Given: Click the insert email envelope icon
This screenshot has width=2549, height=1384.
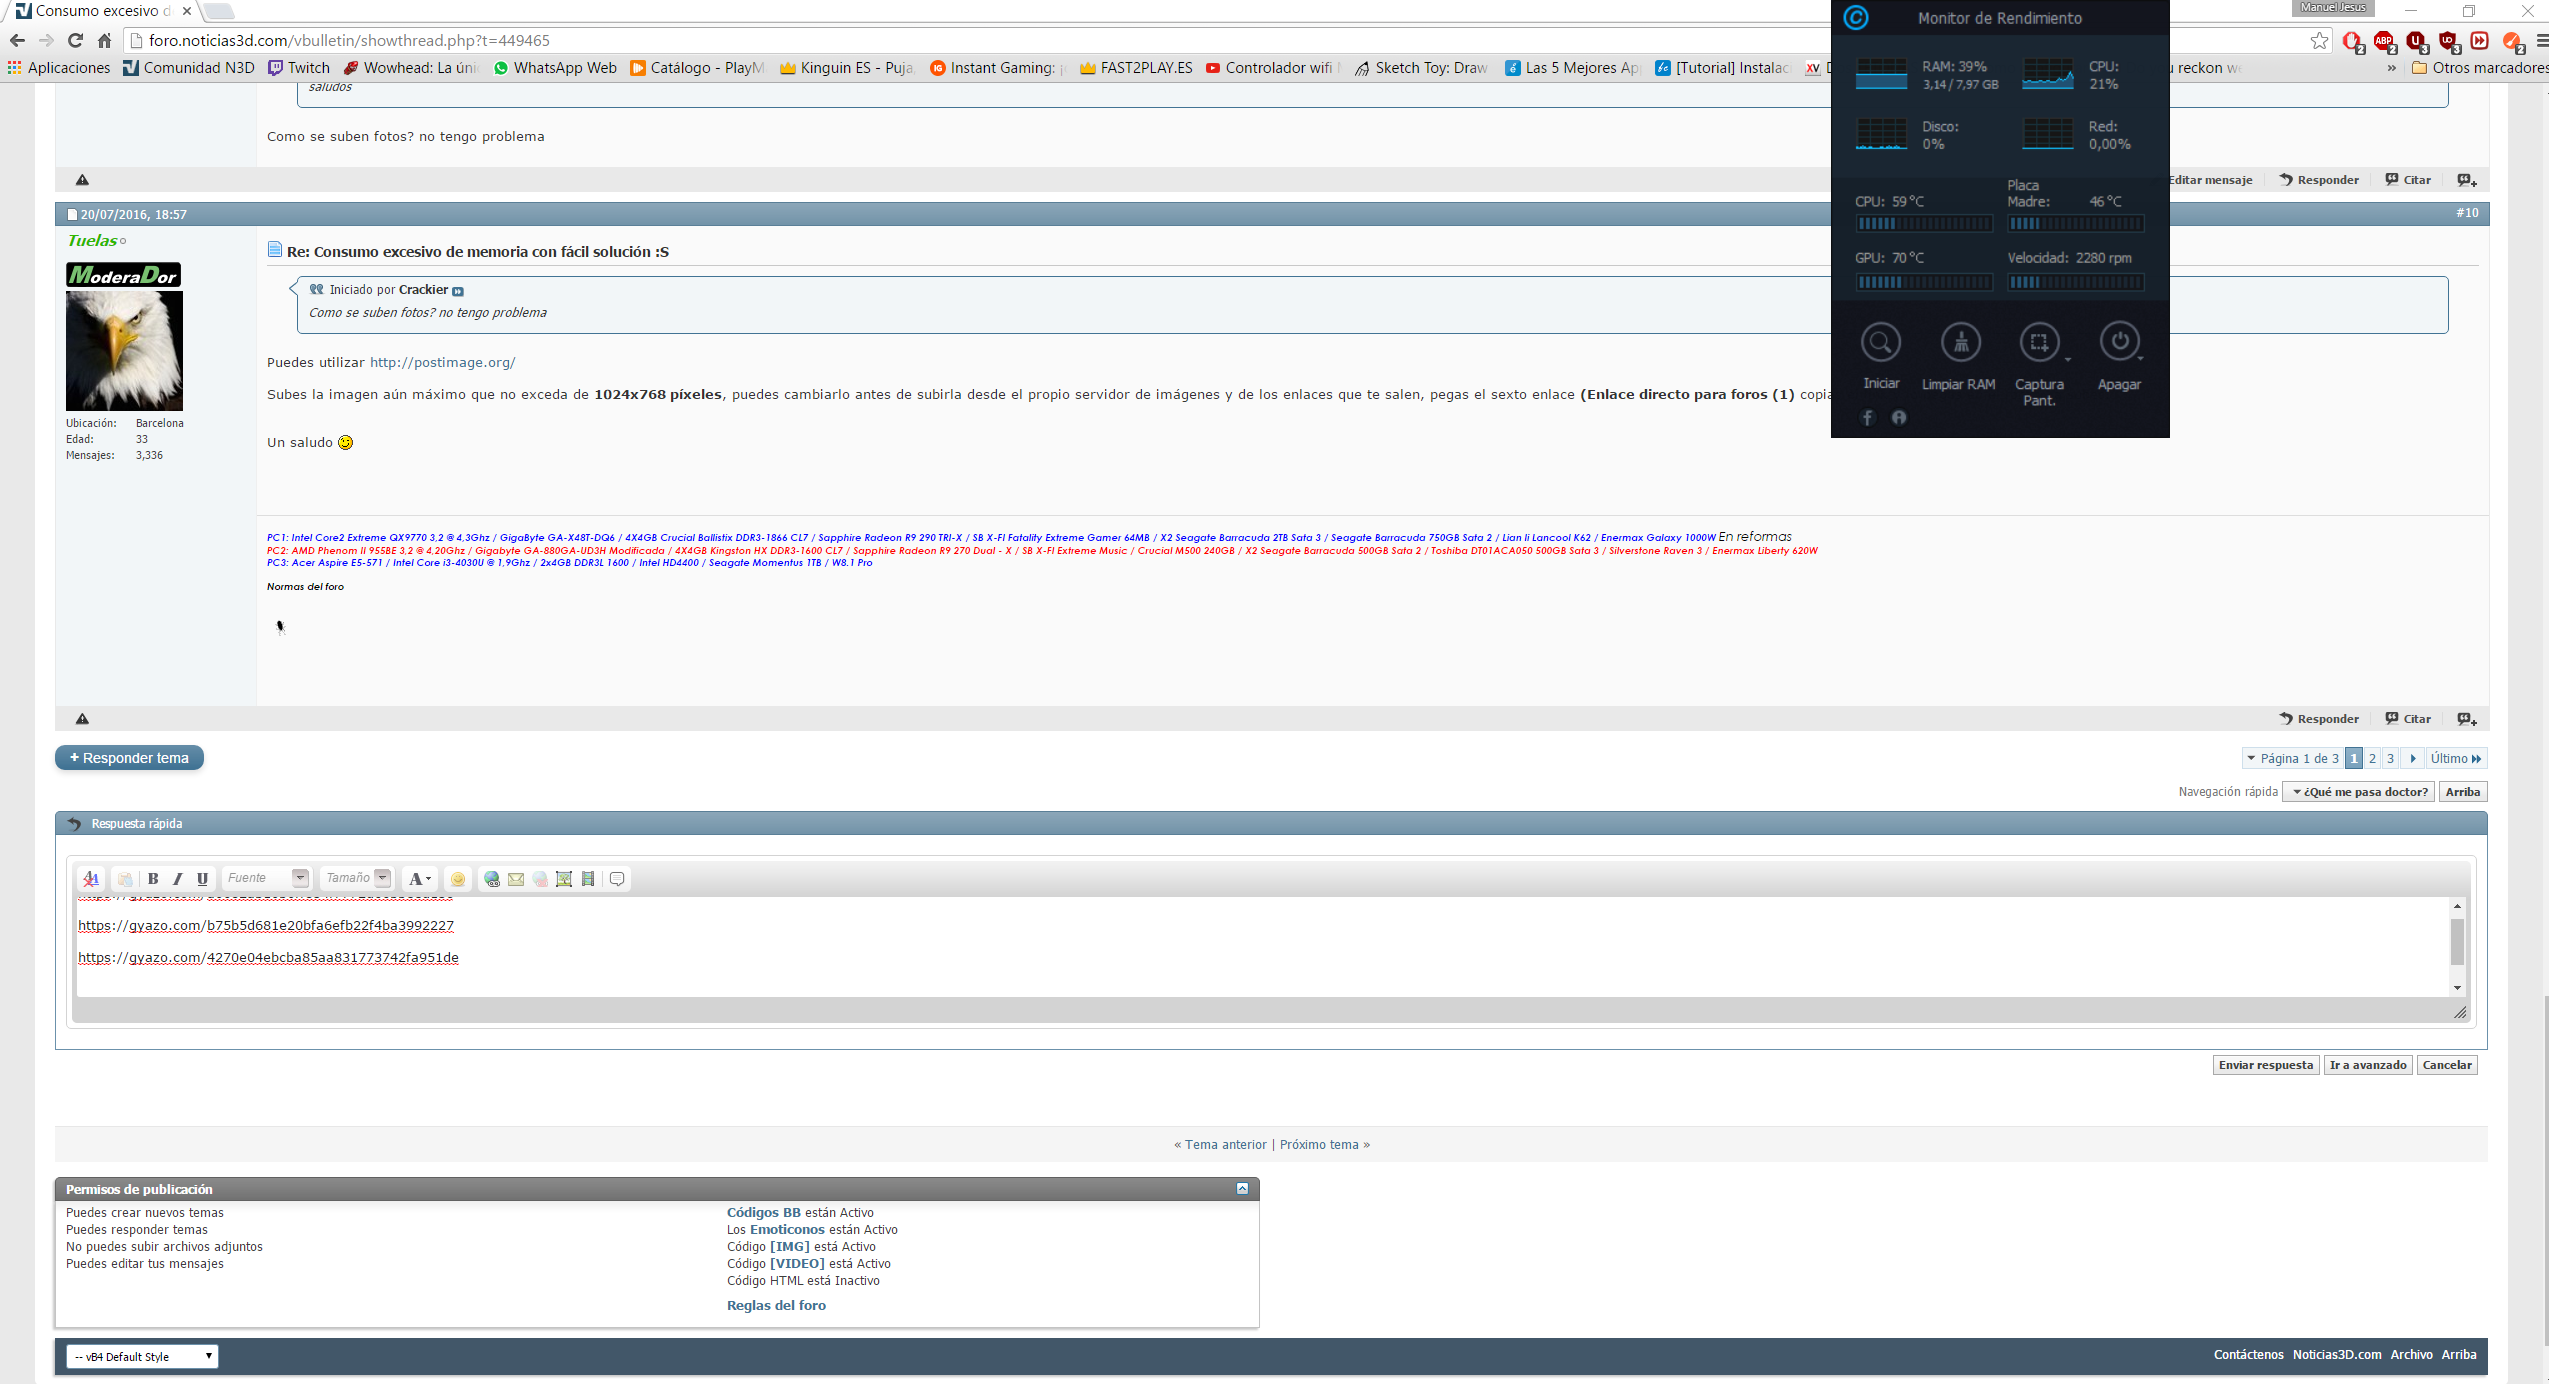Looking at the screenshot, I should click(x=516, y=879).
